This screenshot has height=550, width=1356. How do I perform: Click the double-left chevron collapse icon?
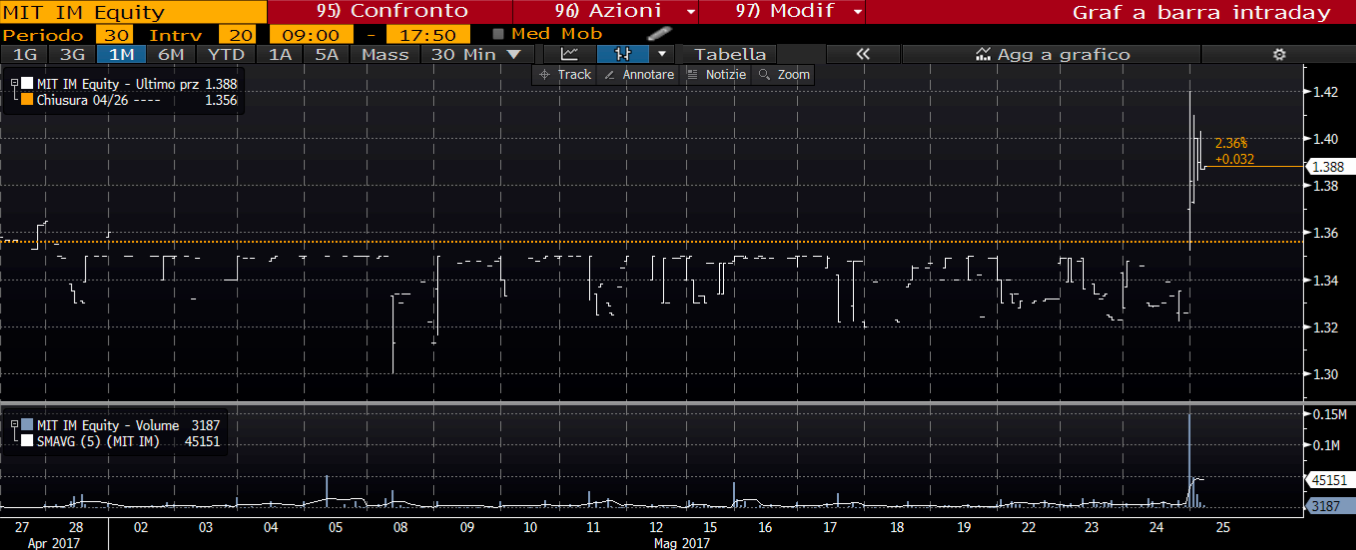(863, 54)
